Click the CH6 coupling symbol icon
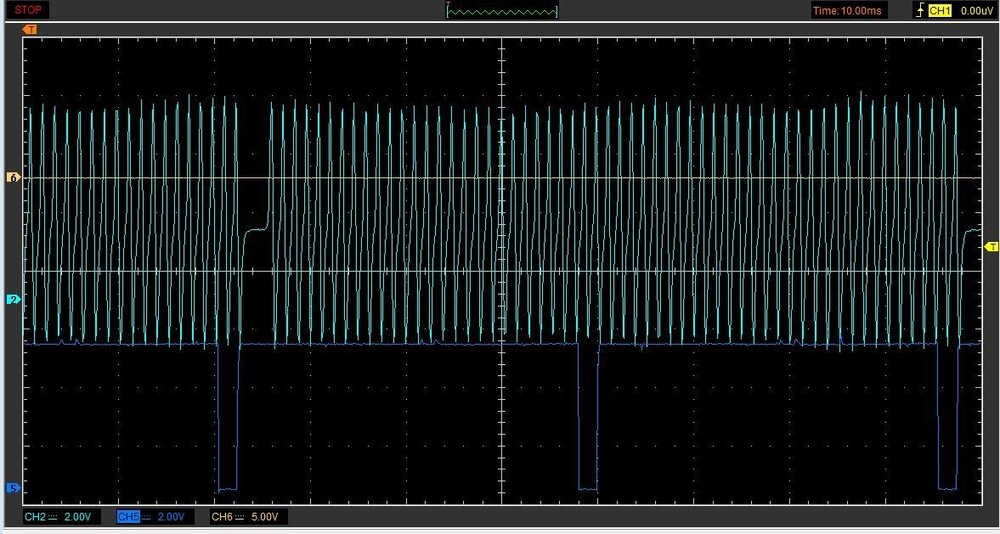Screen dimensions: 1000x534 tap(241, 517)
